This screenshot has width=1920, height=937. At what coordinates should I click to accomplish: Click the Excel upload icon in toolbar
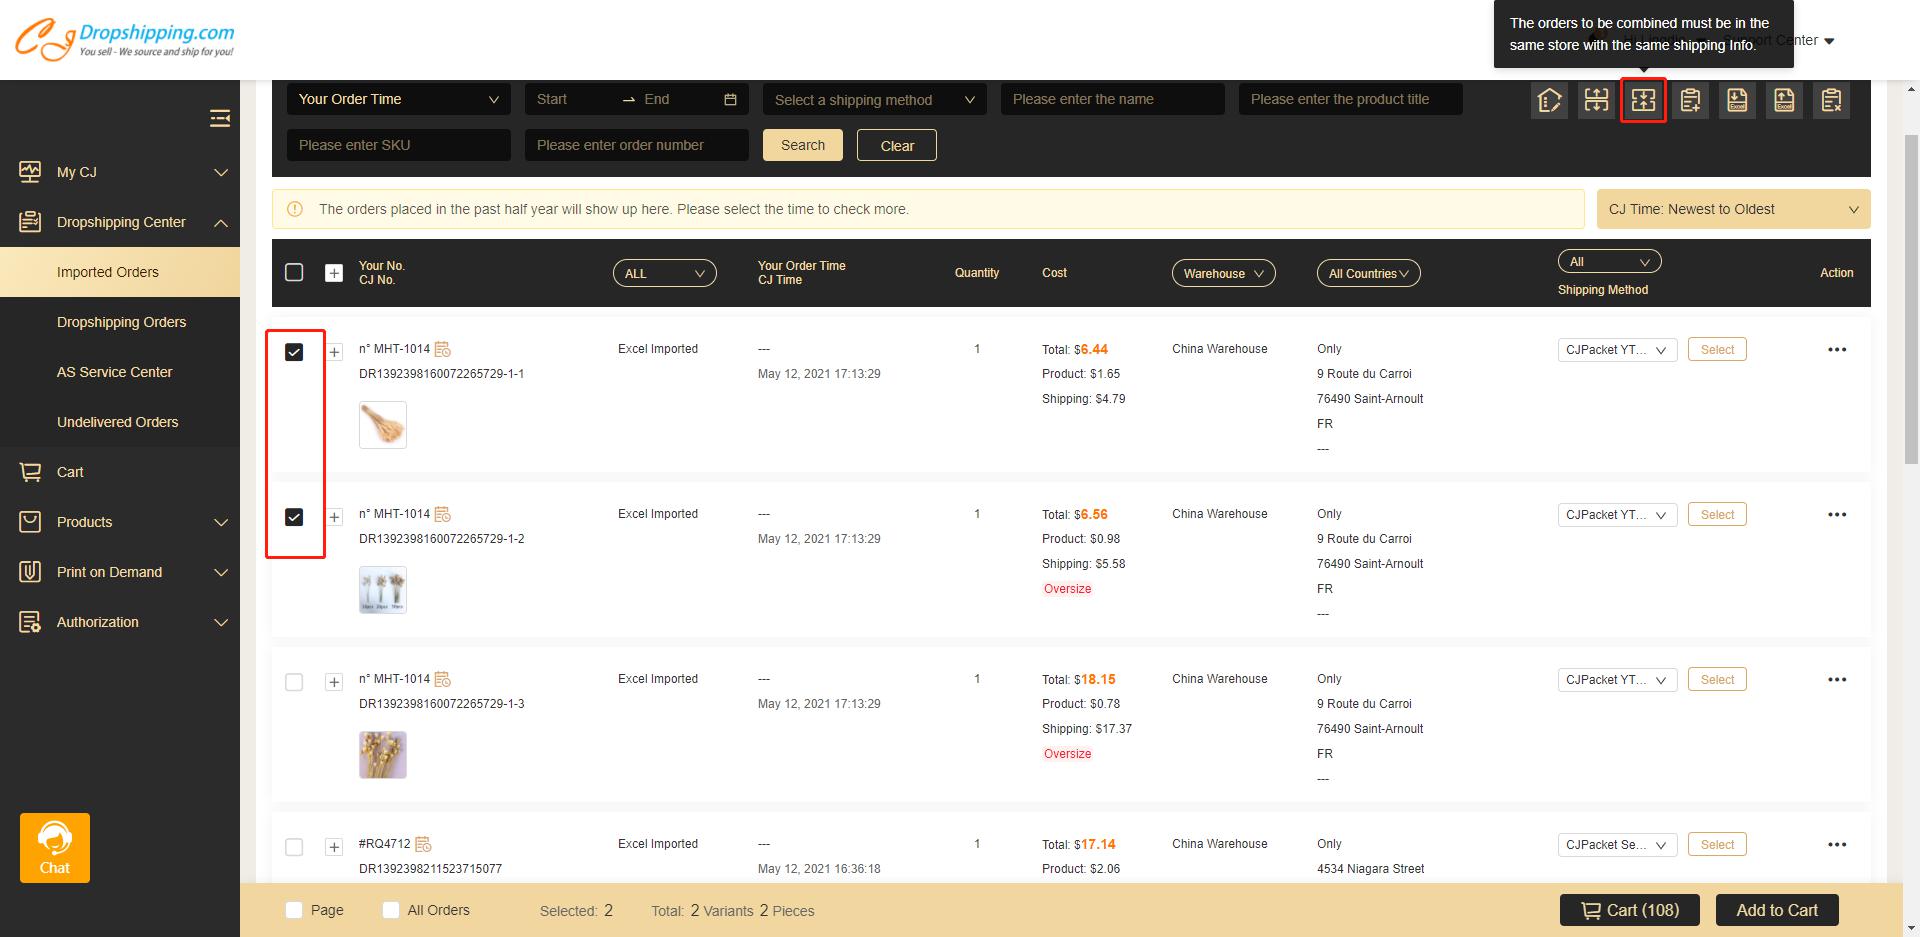point(1784,100)
